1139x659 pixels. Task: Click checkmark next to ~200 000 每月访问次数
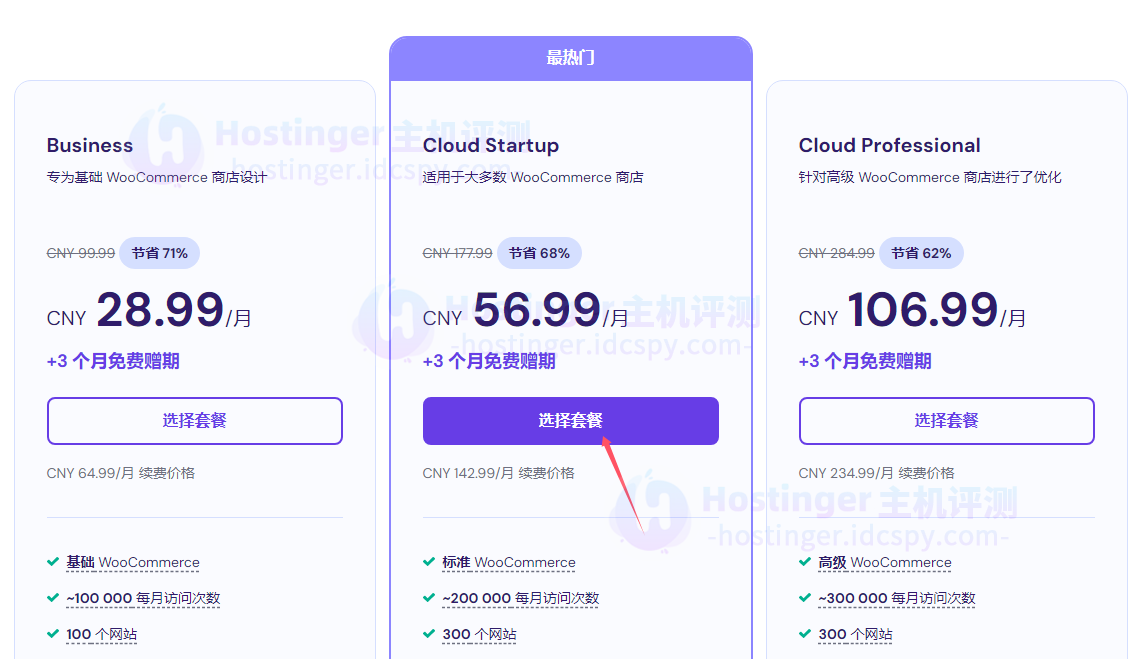429,598
